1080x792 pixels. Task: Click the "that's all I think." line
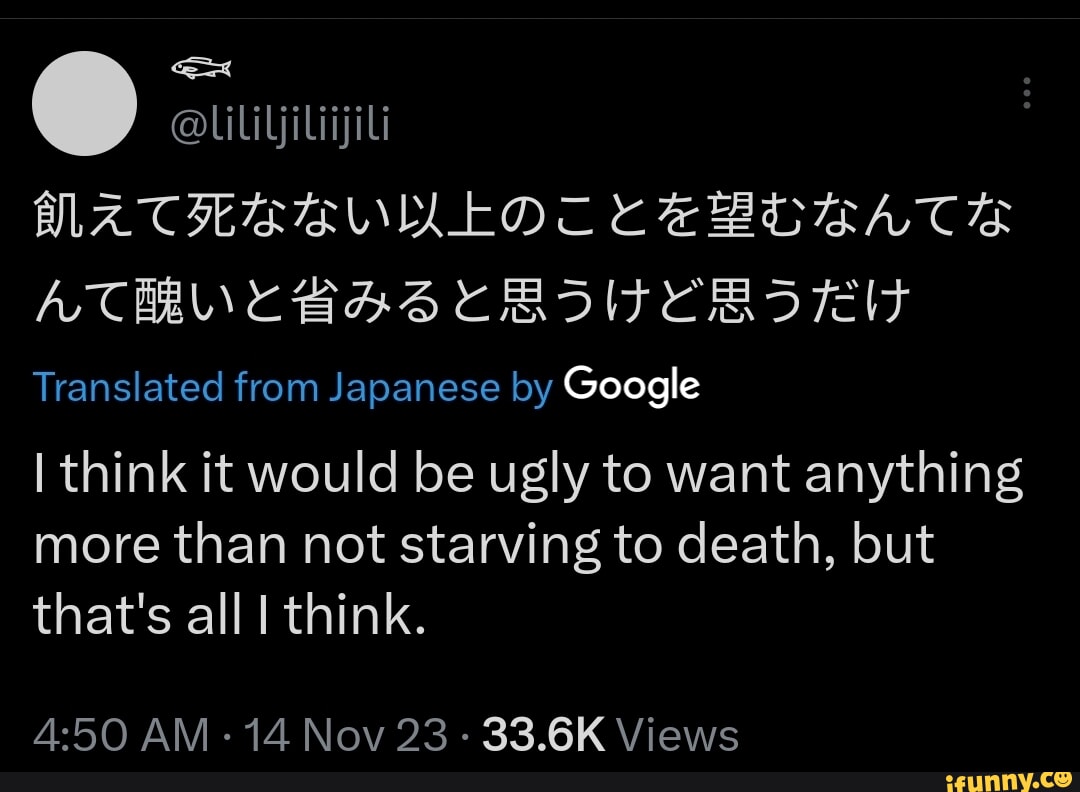tap(230, 617)
